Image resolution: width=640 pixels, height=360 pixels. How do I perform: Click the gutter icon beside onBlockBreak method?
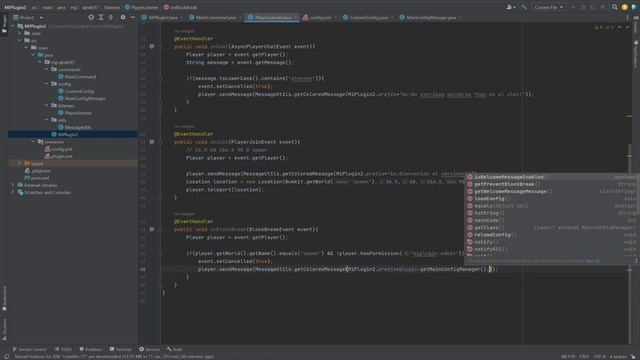tap(151, 229)
